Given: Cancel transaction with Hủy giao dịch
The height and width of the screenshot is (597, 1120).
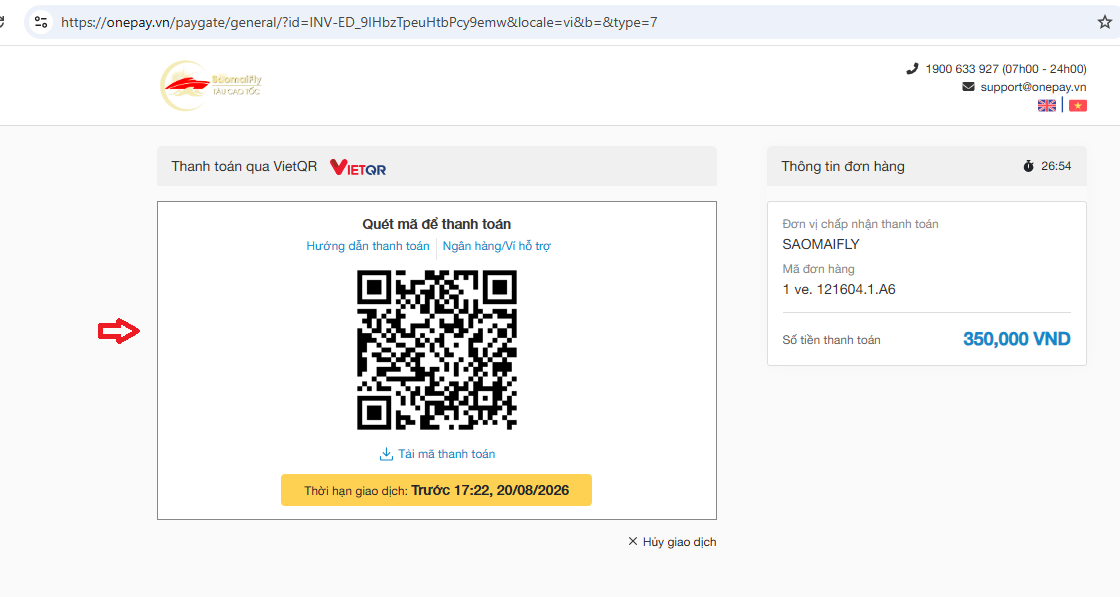Looking at the screenshot, I should tap(679, 542).
